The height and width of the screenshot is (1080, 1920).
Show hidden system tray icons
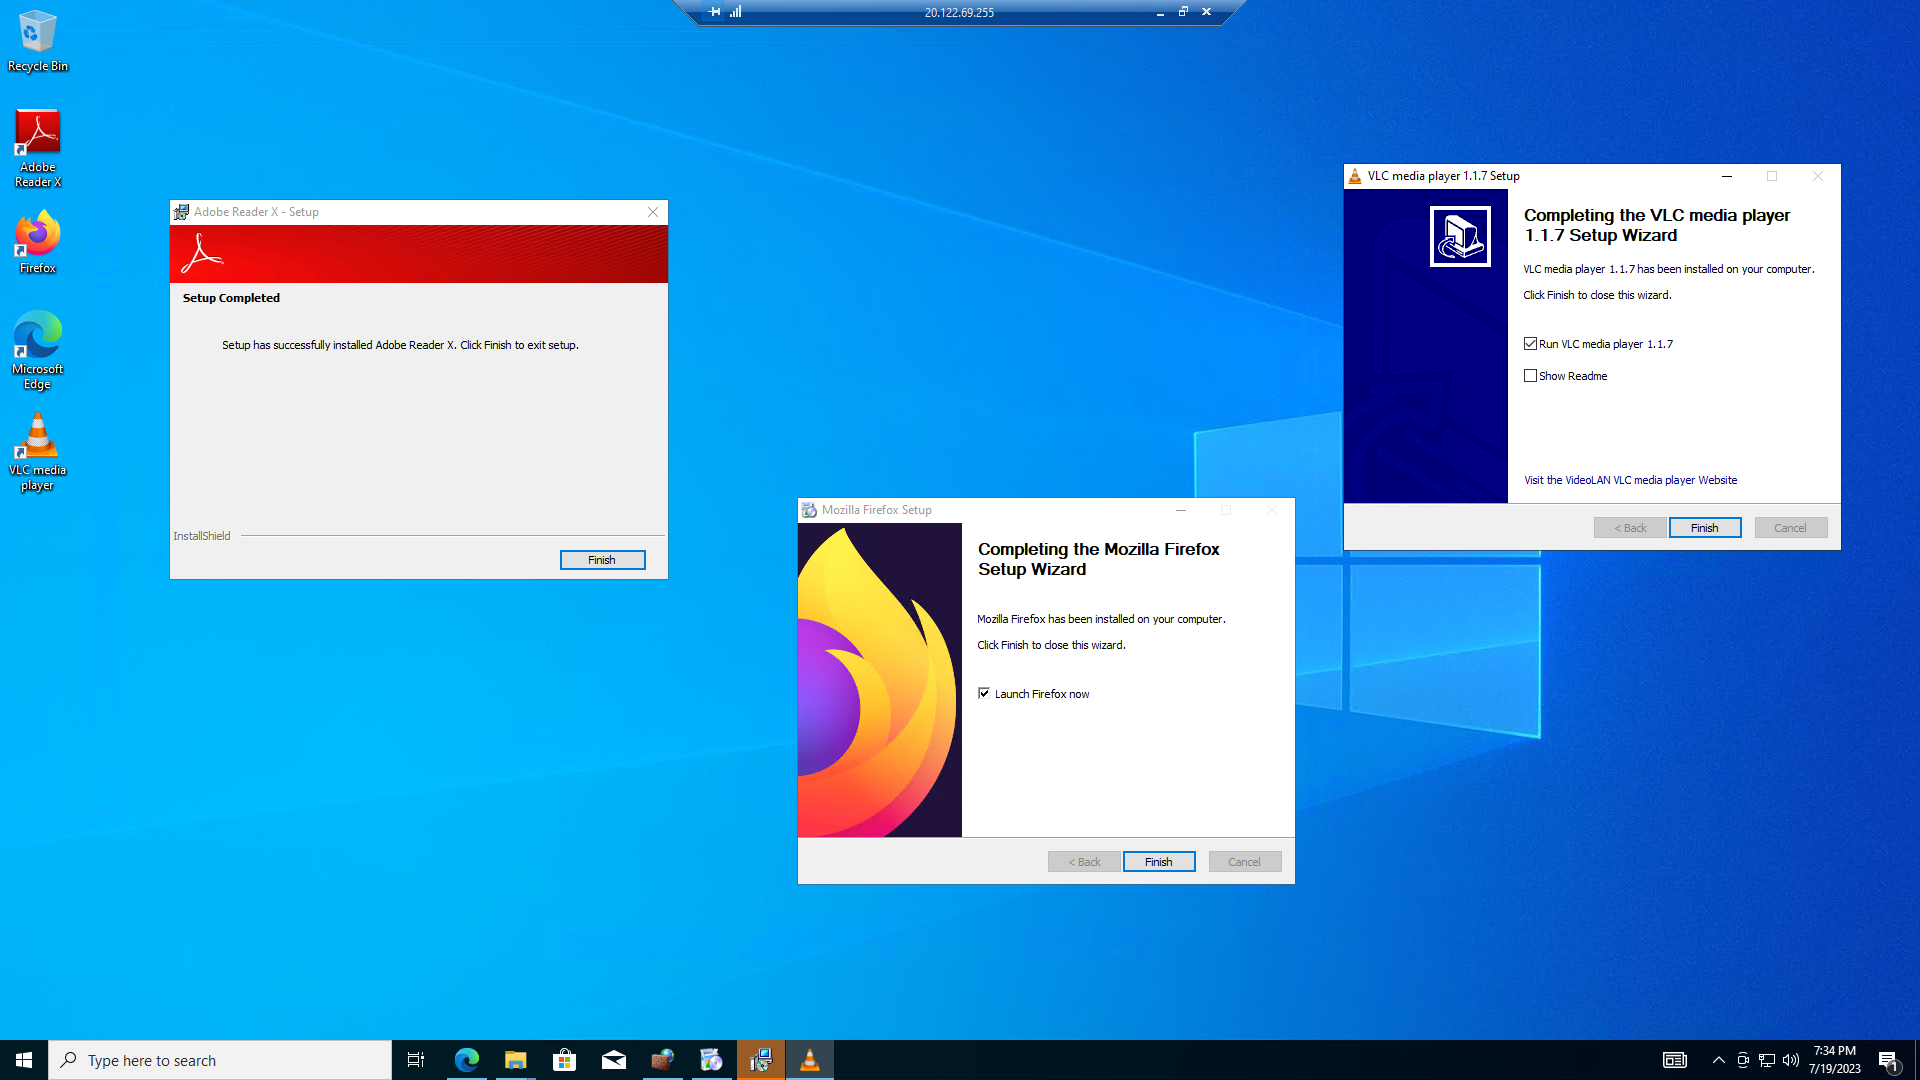point(1718,1060)
